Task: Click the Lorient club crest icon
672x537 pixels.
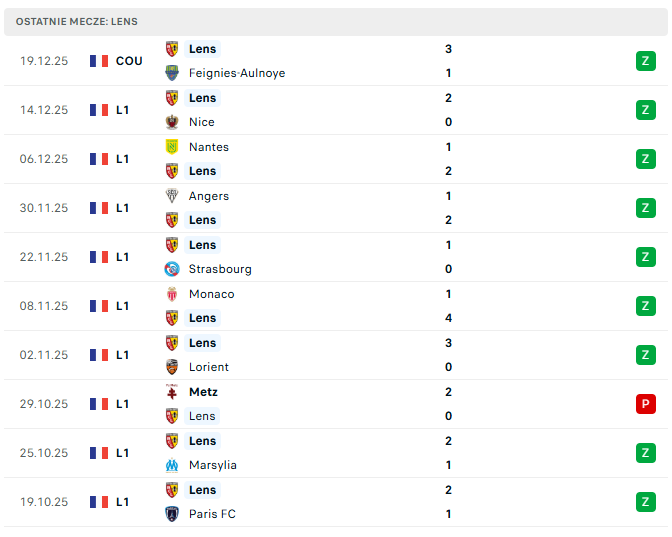Action: point(172,367)
